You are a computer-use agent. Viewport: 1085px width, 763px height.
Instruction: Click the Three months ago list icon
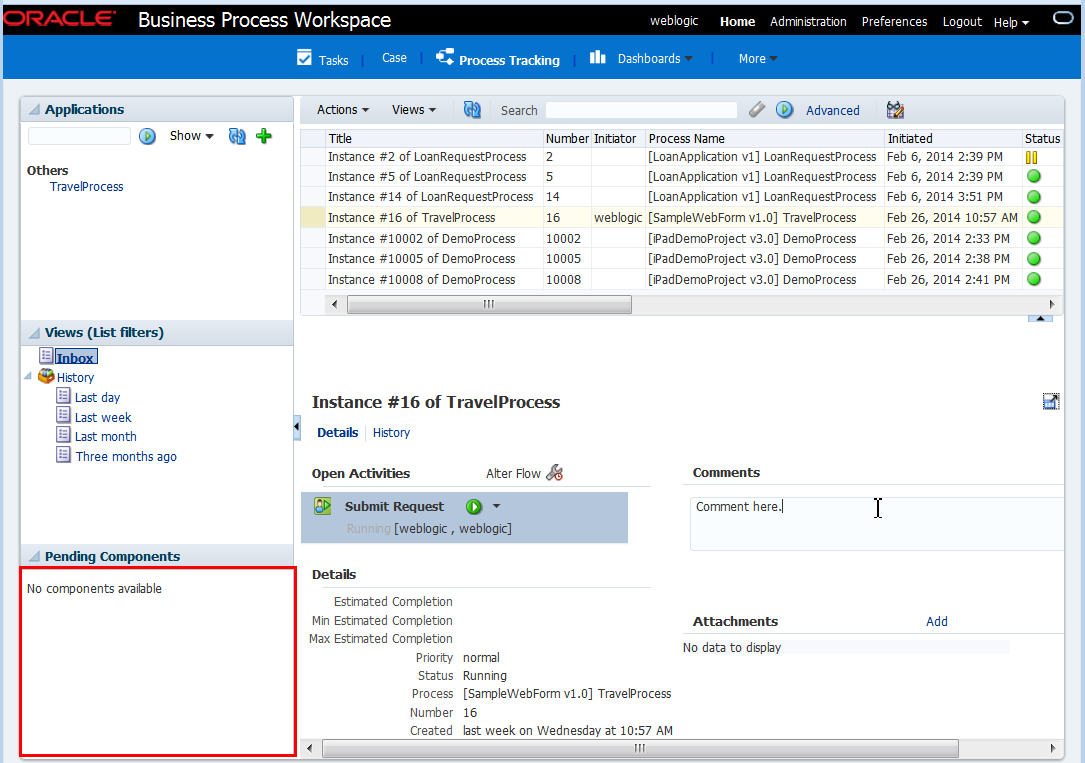click(63, 455)
